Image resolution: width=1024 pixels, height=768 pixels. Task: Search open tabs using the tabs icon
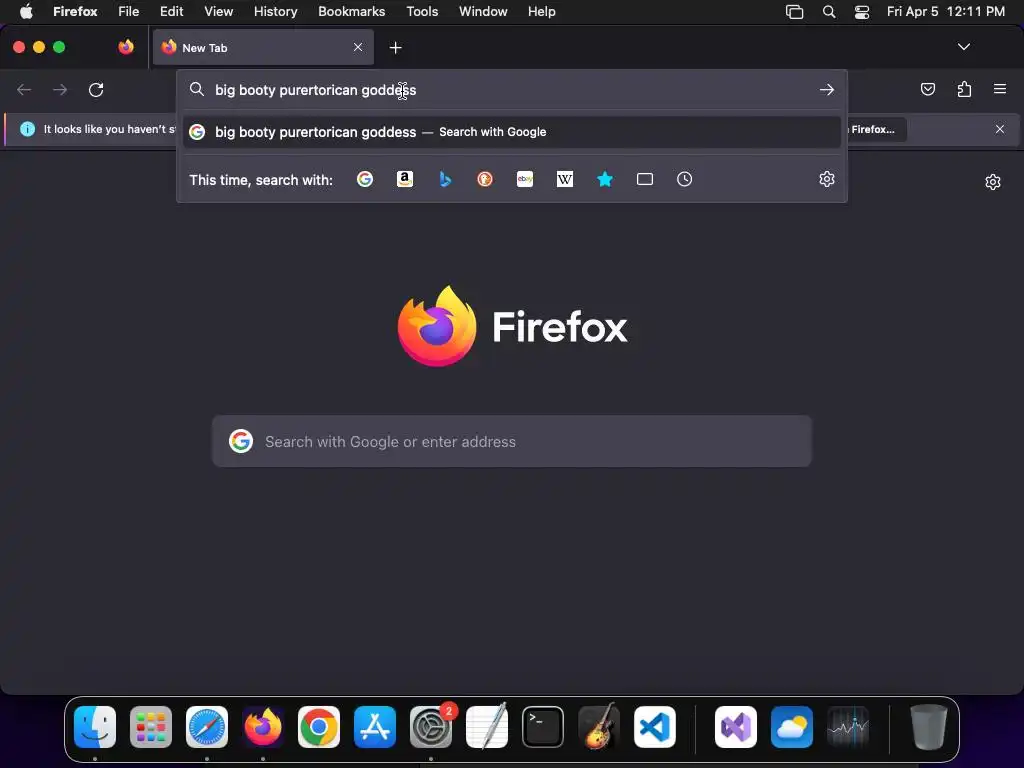coord(645,179)
